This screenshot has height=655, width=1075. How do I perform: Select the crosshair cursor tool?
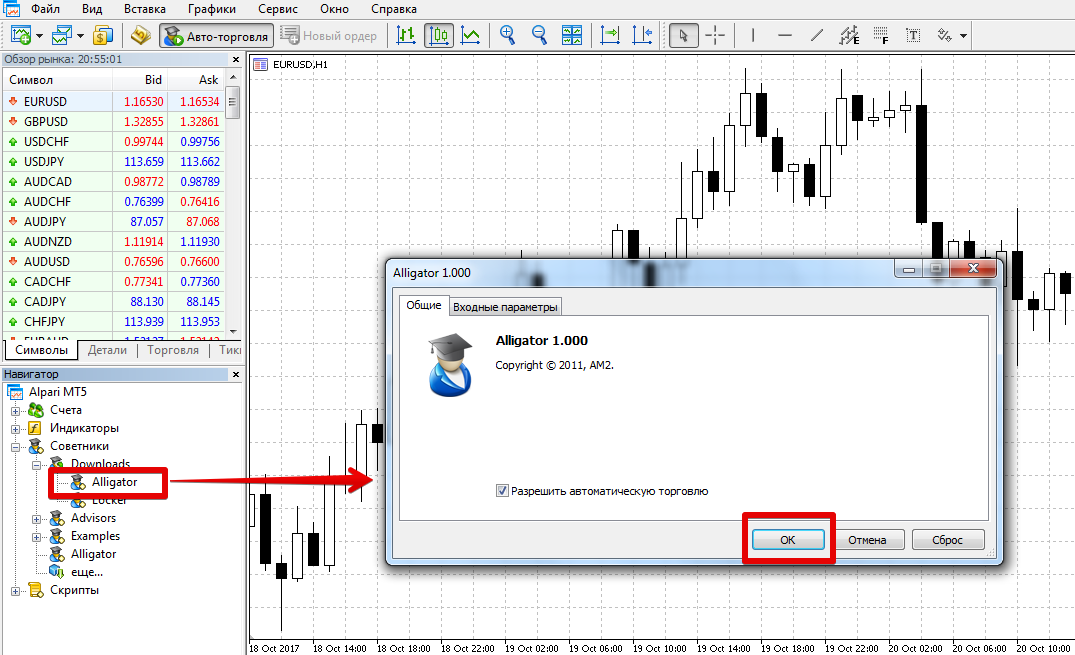click(716, 36)
